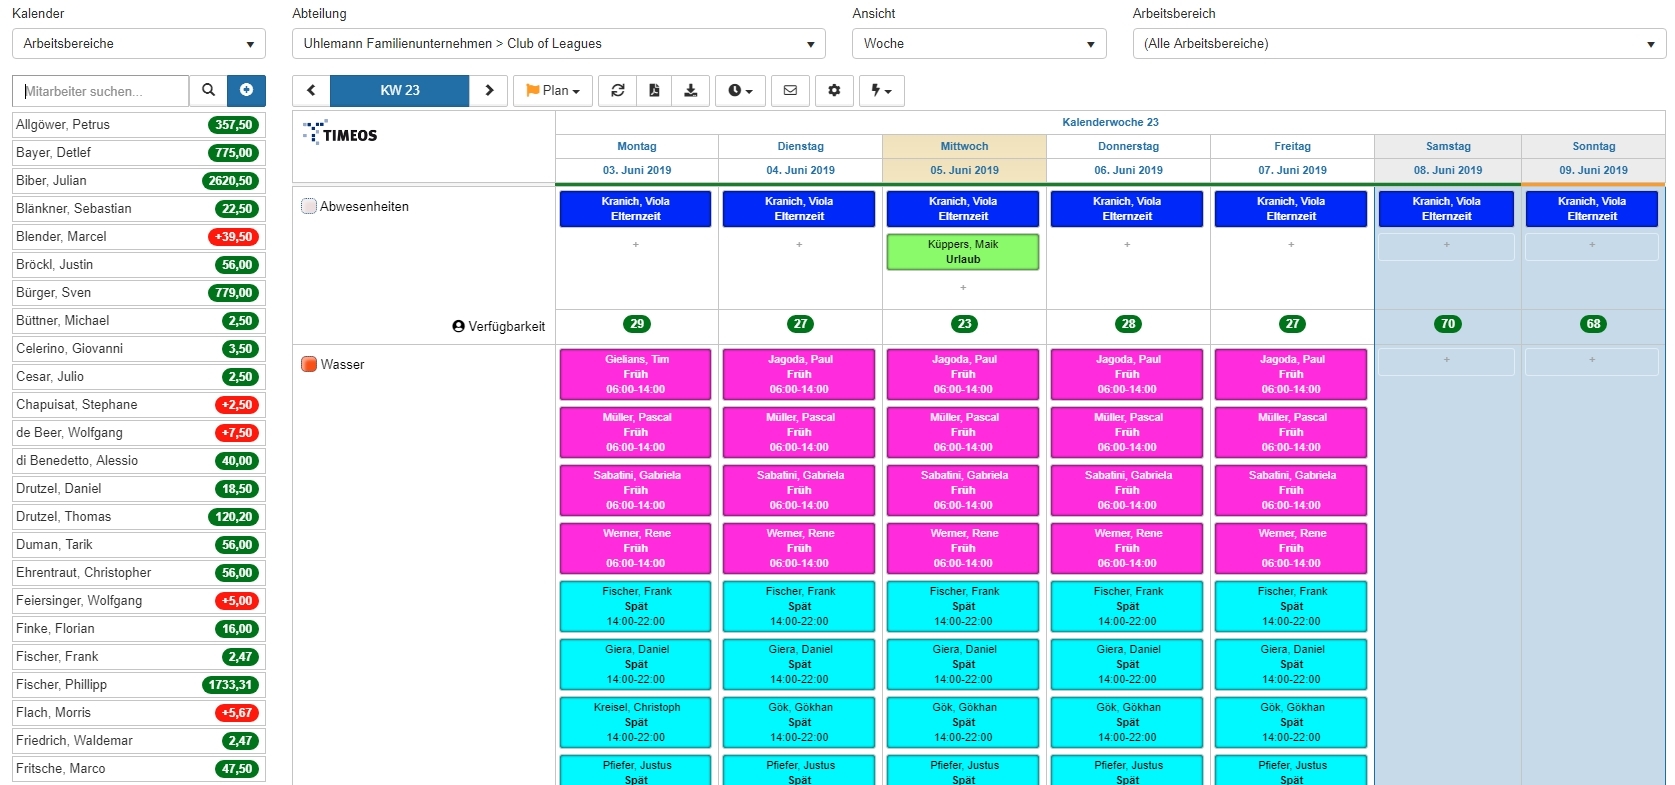Click the Kalenderwoche 23 heading
The width and height of the screenshot is (1675, 785).
pyautogui.click(x=1110, y=122)
